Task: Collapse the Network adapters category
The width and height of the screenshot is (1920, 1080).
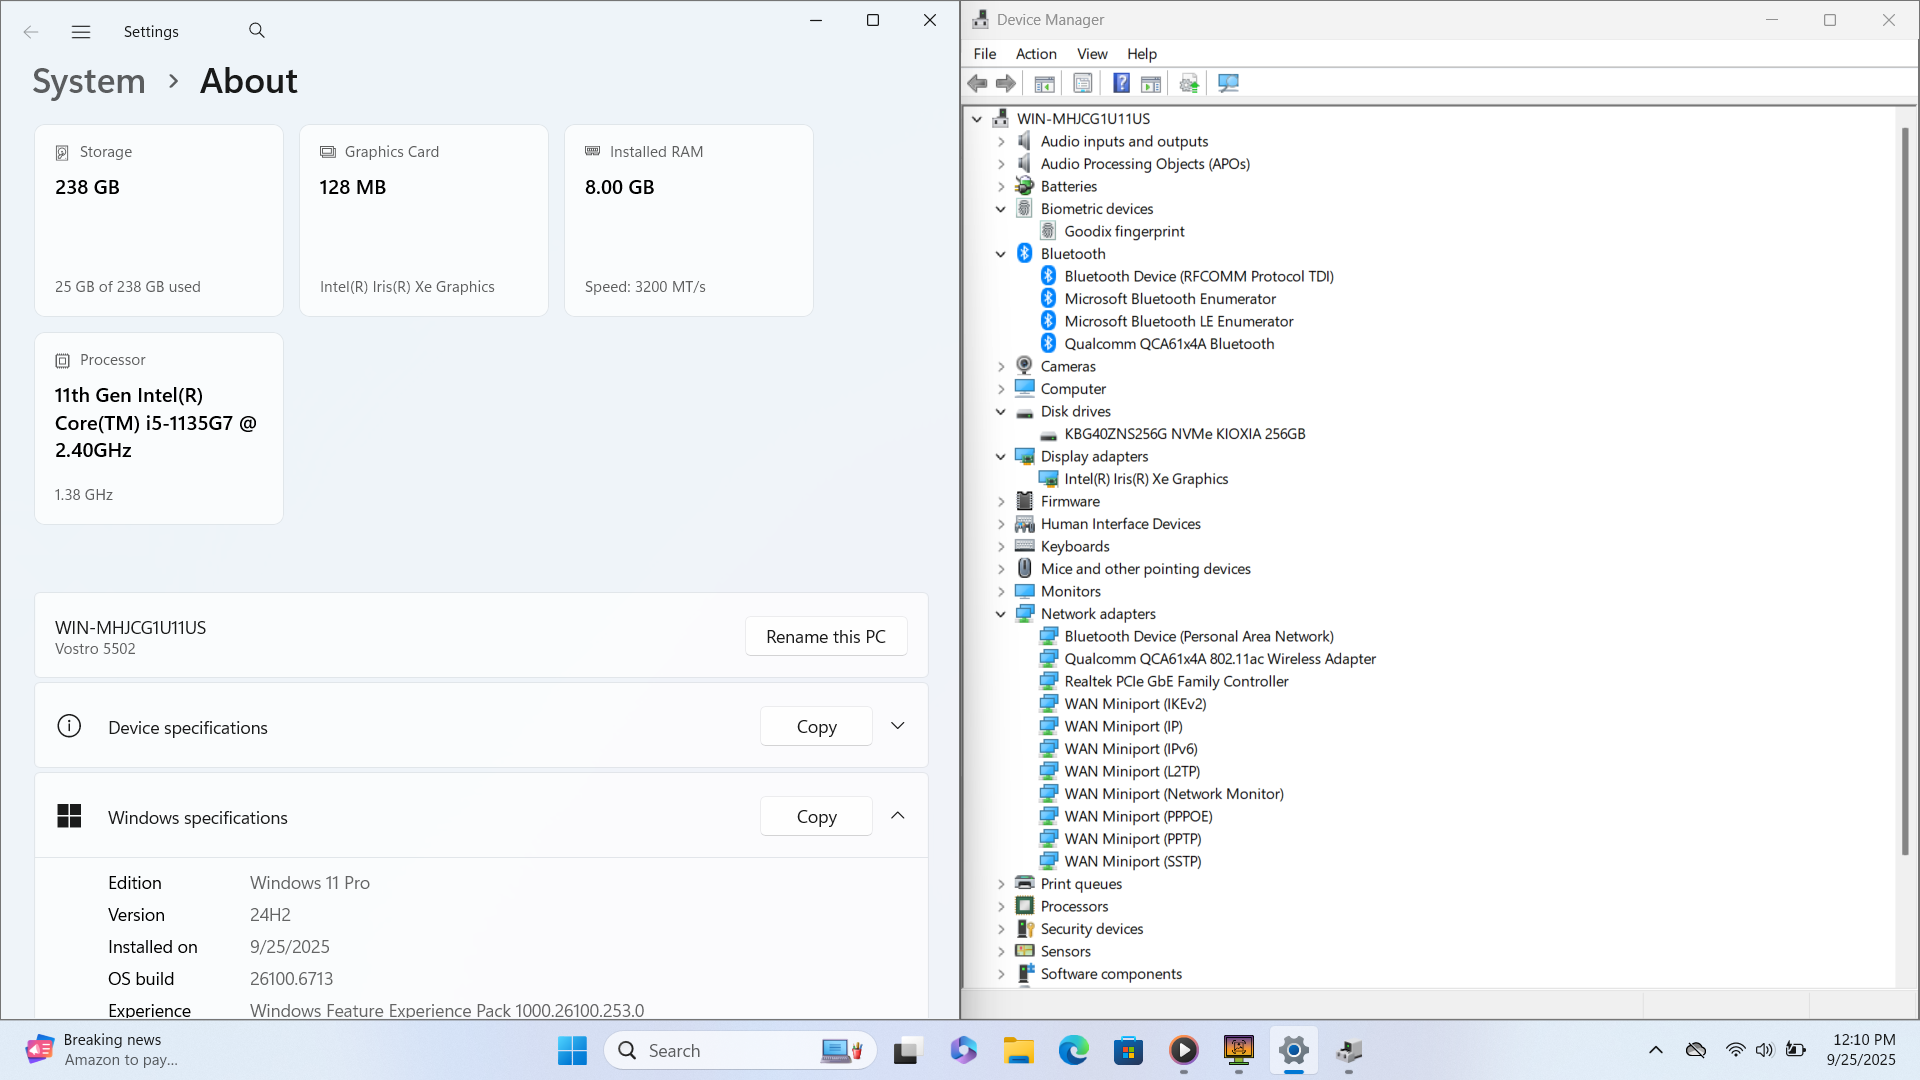Action: click(1001, 614)
